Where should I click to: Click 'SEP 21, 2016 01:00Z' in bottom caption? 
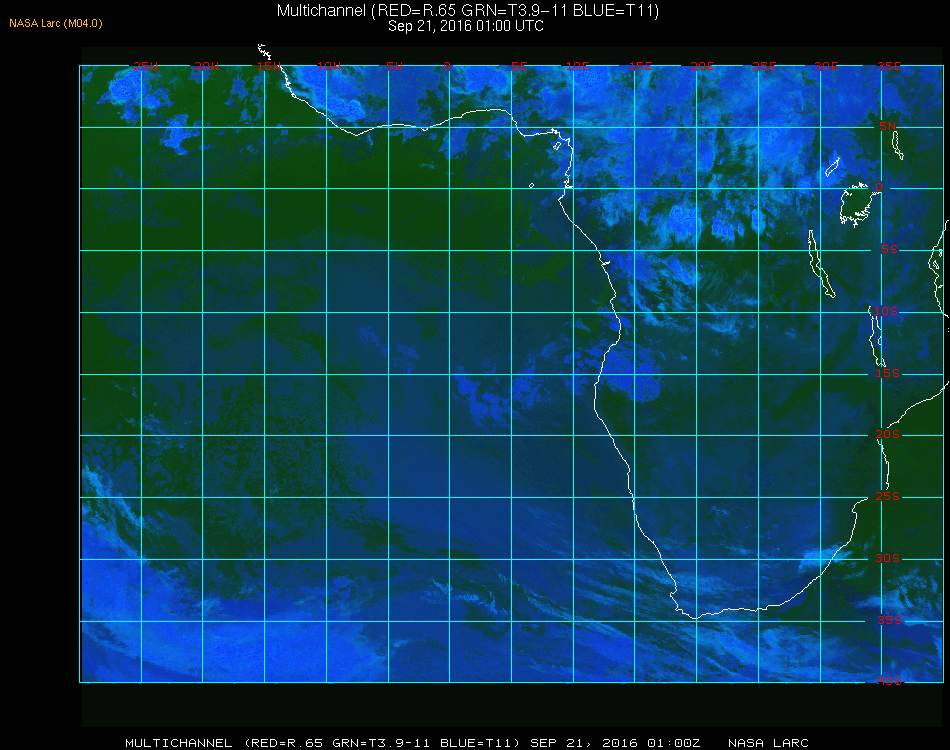tap(615, 743)
